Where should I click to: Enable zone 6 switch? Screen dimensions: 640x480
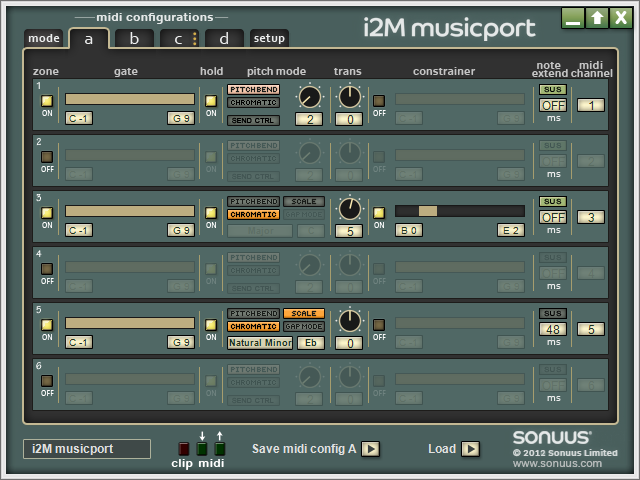point(47,381)
